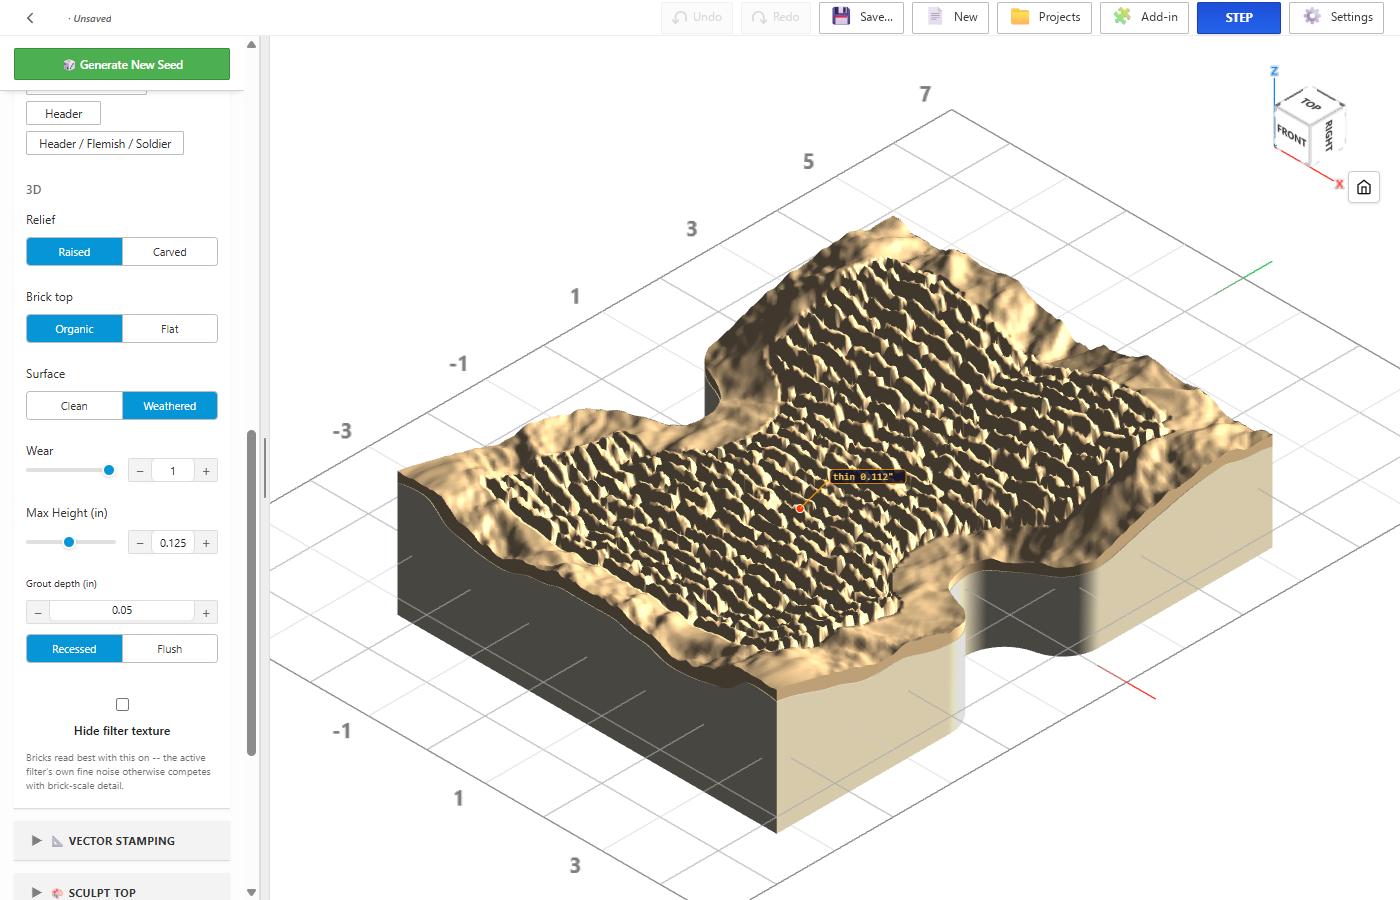
Task: Decrease Max Height value
Action: click(x=140, y=543)
